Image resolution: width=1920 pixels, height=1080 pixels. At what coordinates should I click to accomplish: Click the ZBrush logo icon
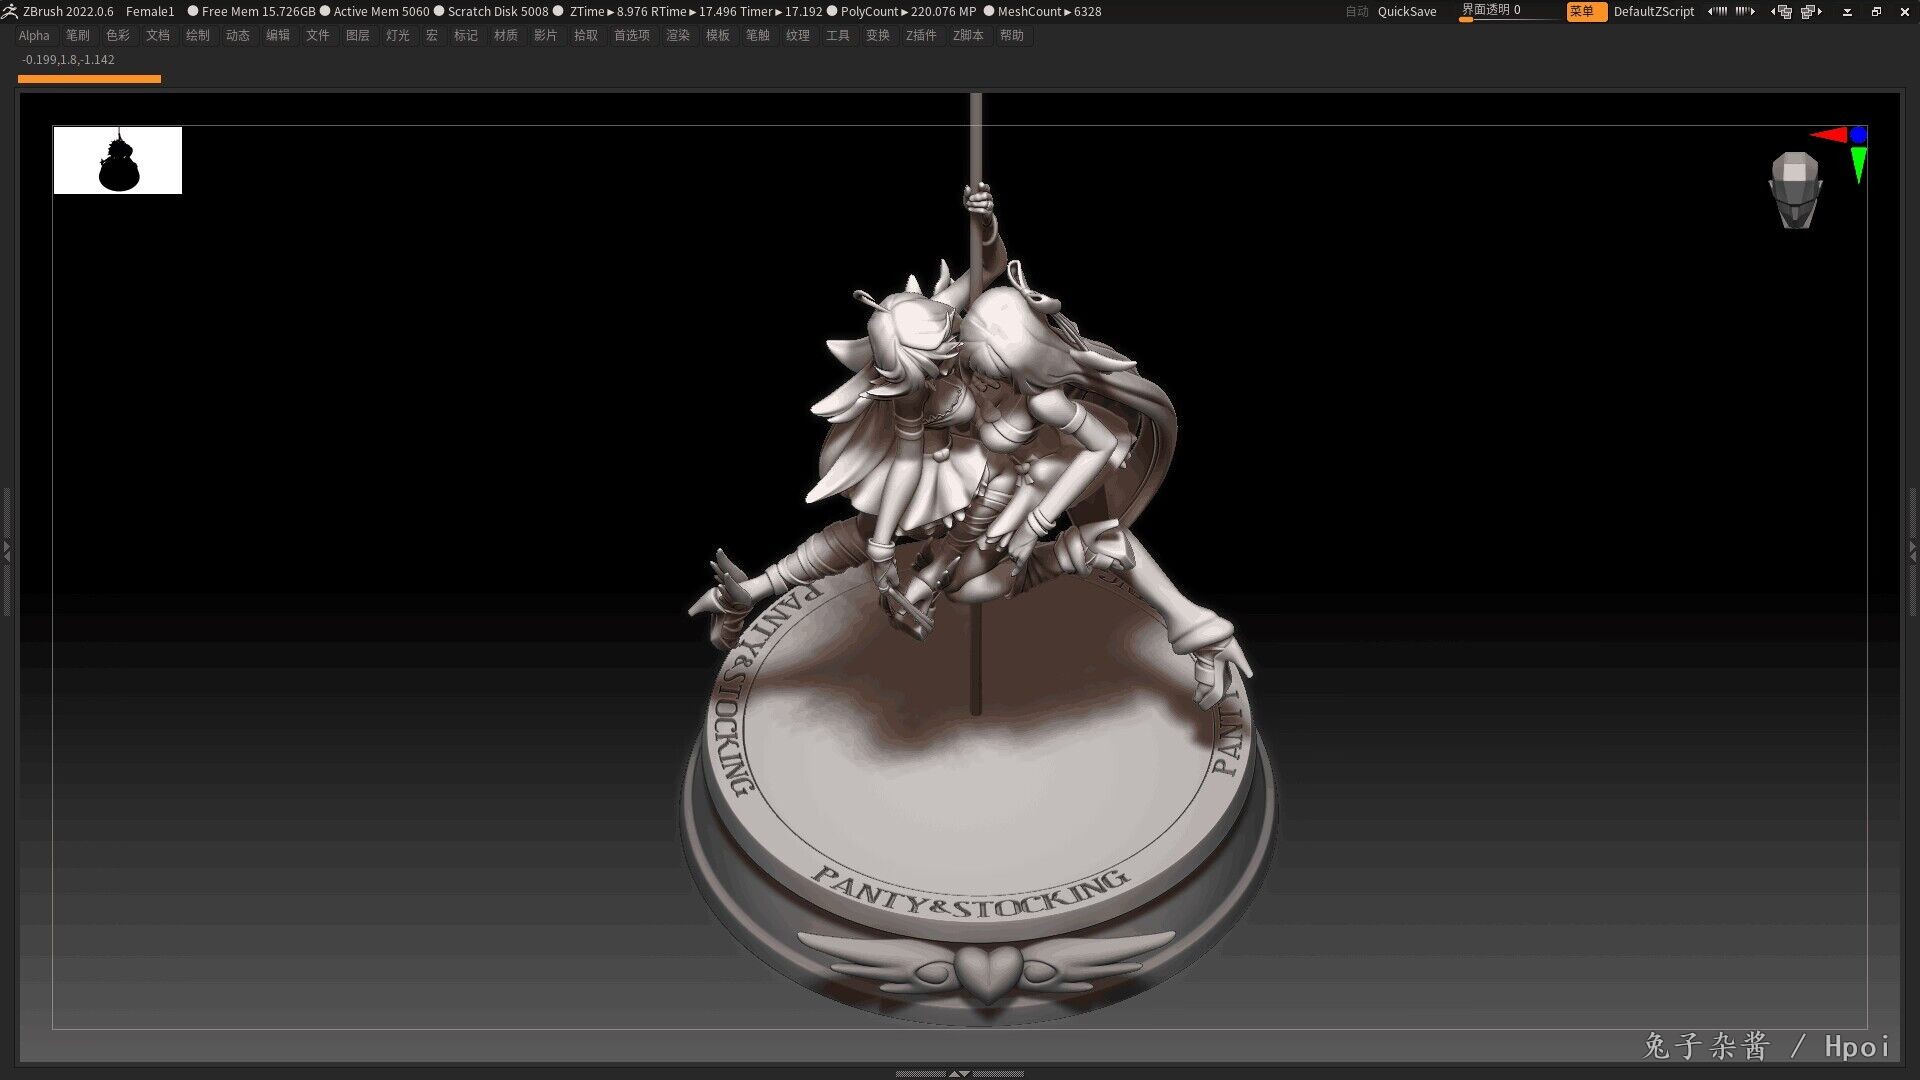10,11
